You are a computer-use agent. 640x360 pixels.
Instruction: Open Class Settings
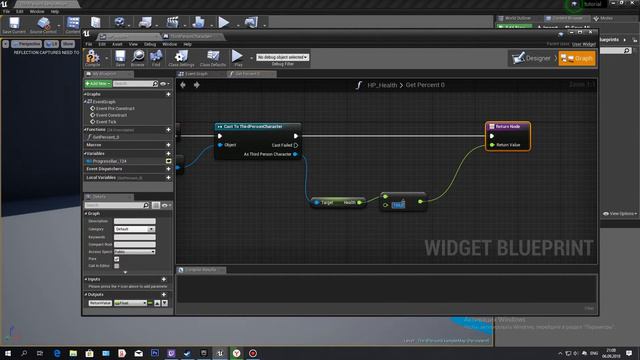[181, 58]
